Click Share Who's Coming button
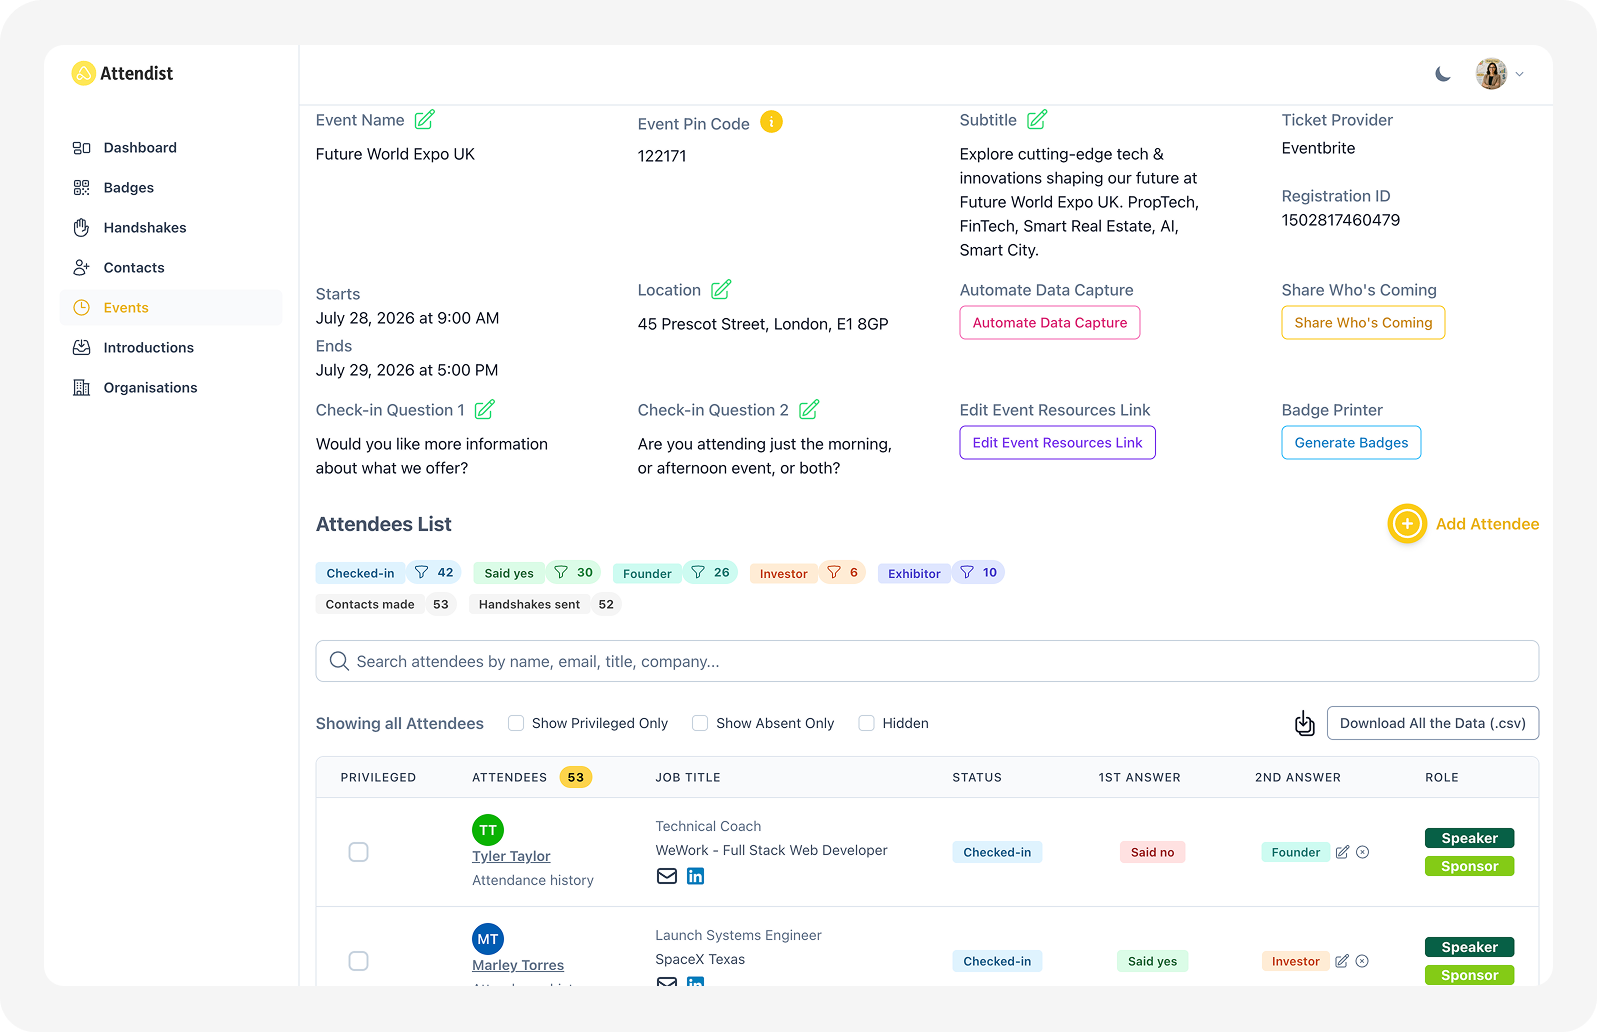This screenshot has height=1032, width=1597. pyautogui.click(x=1363, y=323)
